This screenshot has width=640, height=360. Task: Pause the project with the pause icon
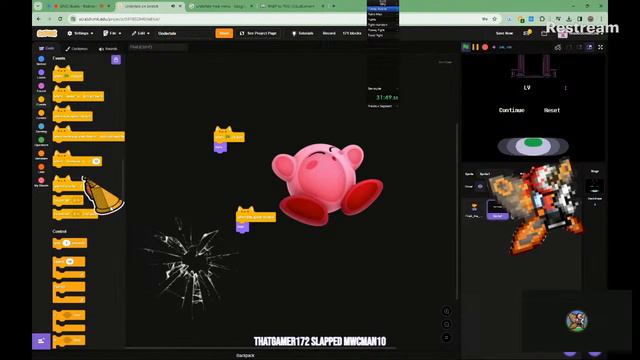coord(476,47)
